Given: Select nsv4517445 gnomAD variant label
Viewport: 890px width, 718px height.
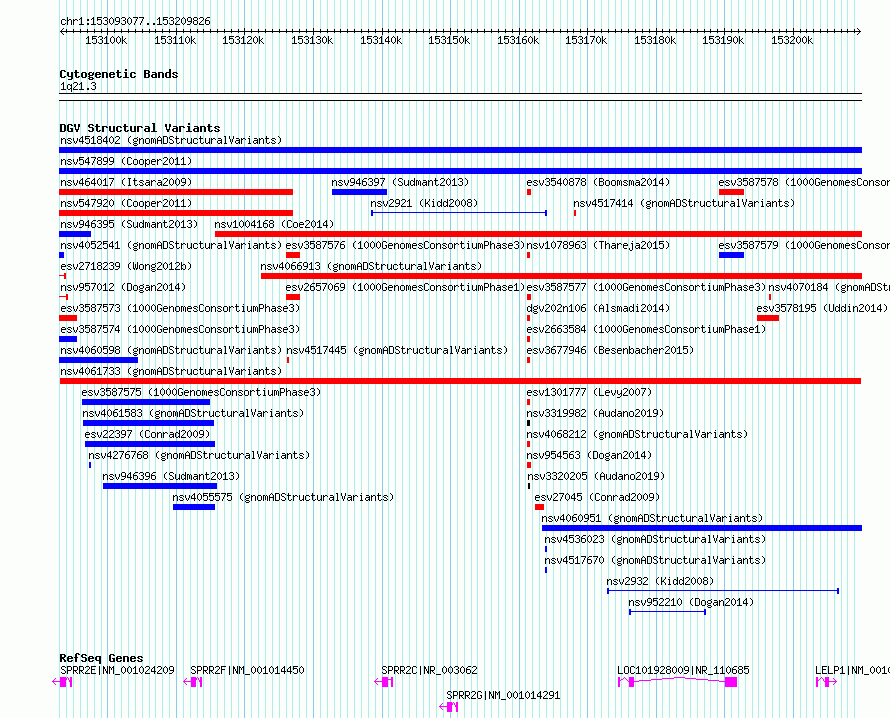Looking at the screenshot, I should [397, 350].
